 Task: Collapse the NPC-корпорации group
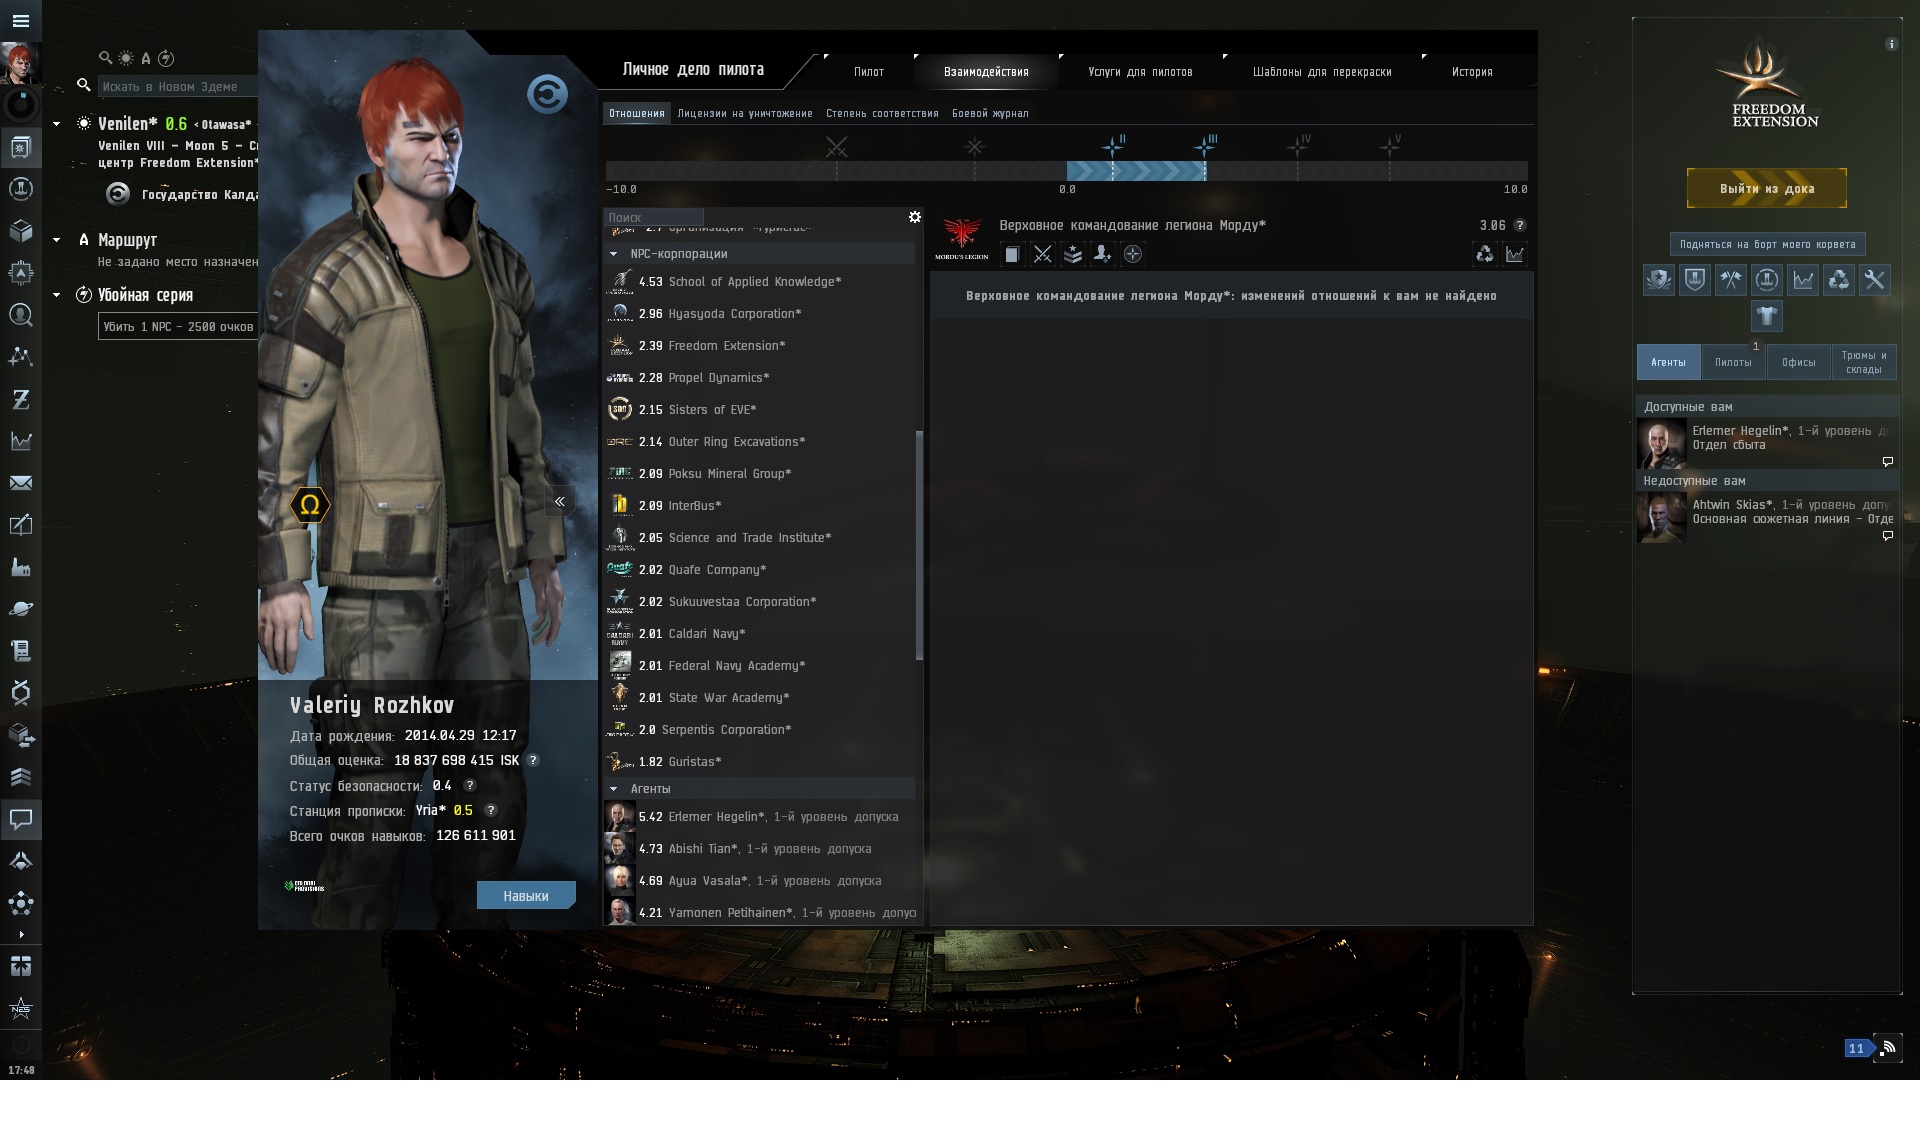pyautogui.click(x=613, y=254)
